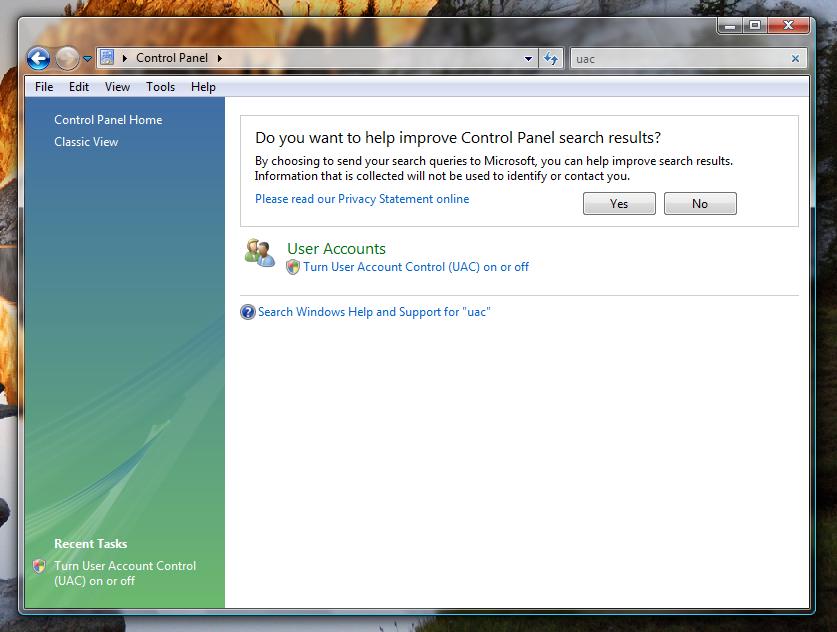Image resolution: width=837 pixels, height=632 pixels.
Task: Open the recent pages dropdown arrow
Action: (88, 59)
